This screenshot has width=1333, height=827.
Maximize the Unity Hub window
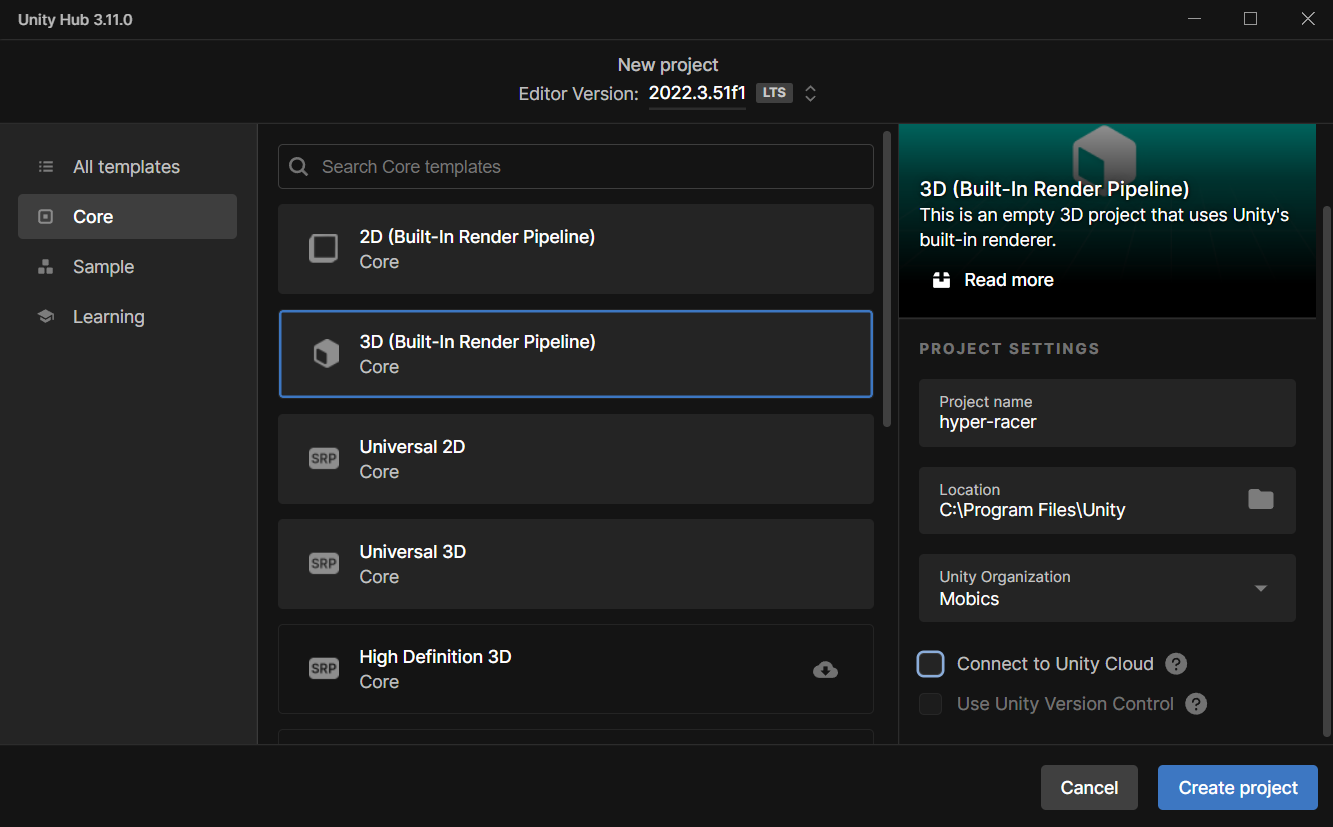(1250, 19)
